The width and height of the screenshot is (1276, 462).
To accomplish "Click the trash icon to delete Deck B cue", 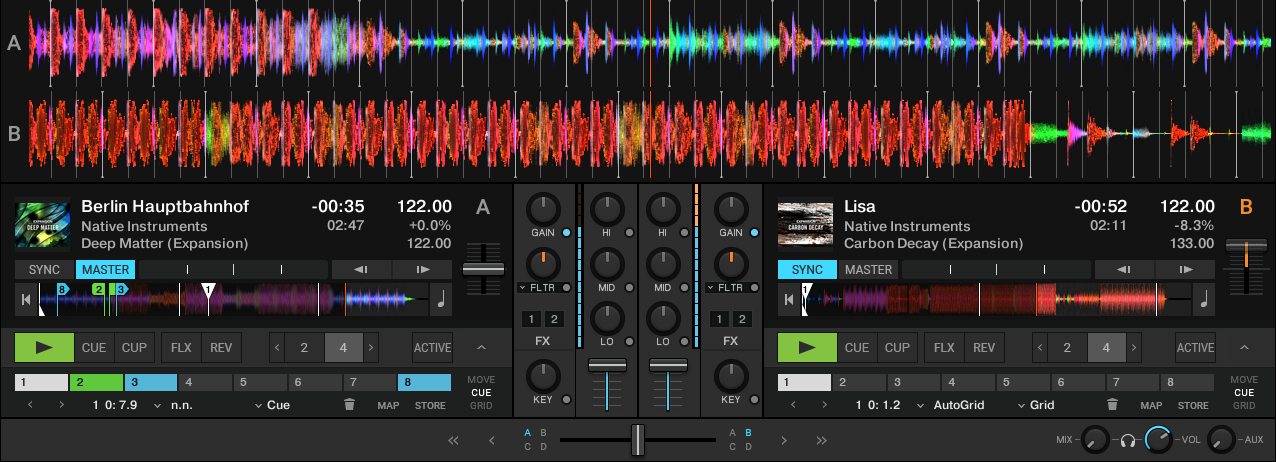I will click(x=1111, y=405).
